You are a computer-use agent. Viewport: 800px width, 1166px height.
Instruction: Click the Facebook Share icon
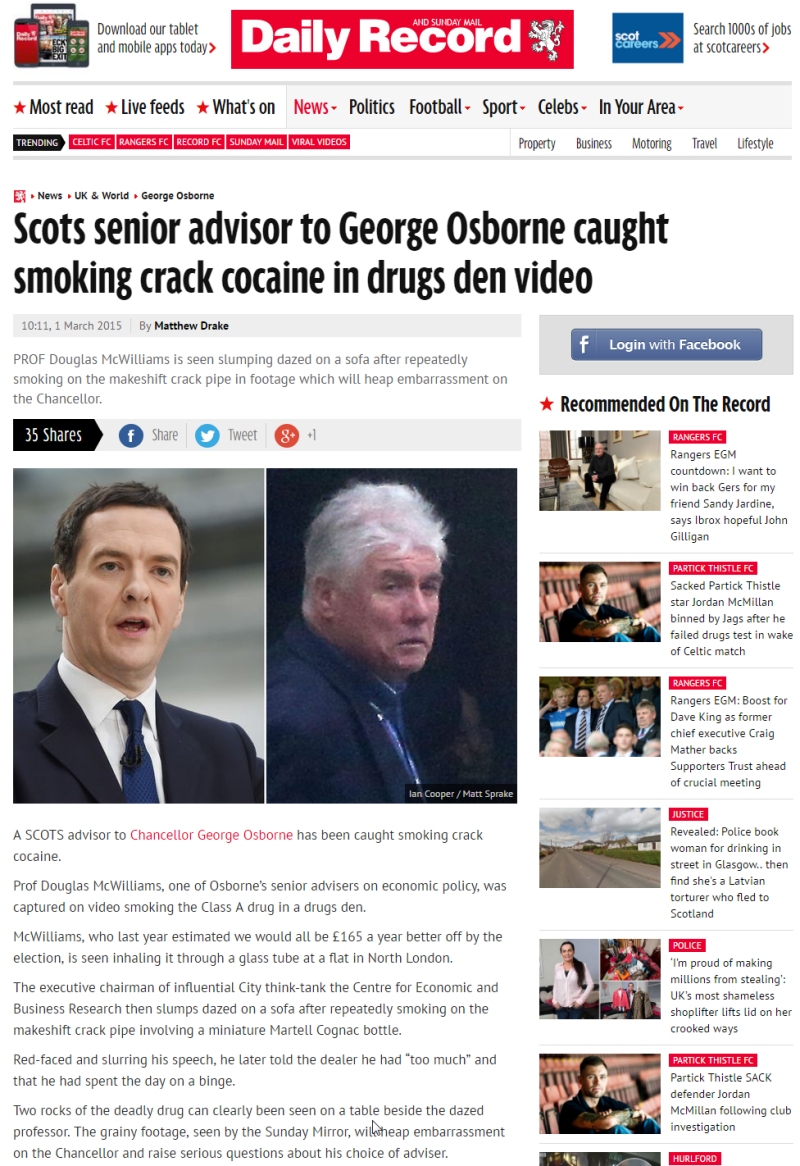[x=131, y=436]
